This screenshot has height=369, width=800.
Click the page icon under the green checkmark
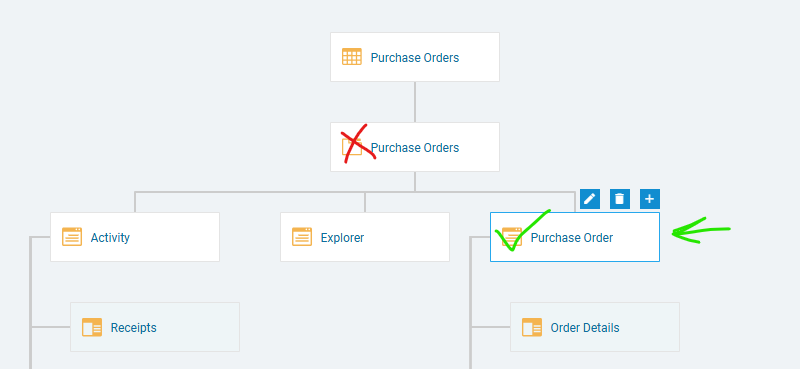click(512, 237)
